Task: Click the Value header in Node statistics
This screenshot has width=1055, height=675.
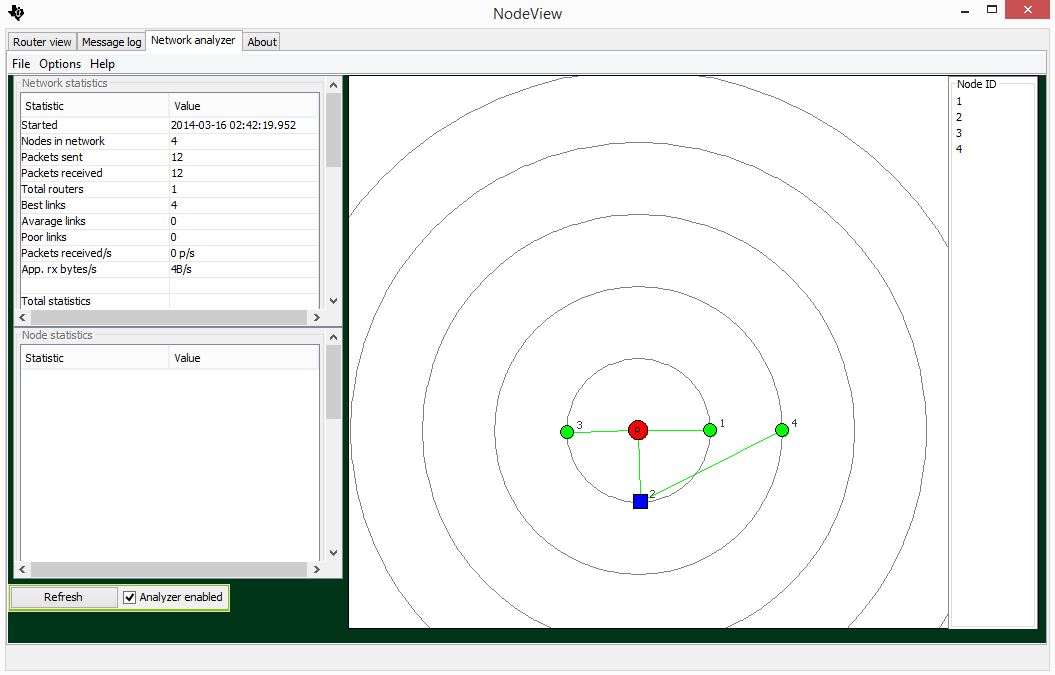Action: tap(244, 358)
